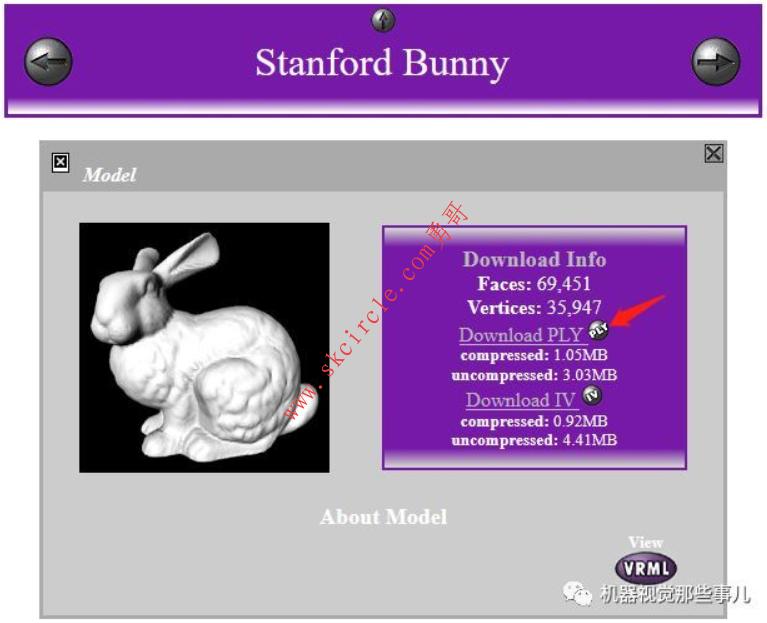767x623 pixels.
Task: Open the Download IV link
Action: tap(520, 400)
